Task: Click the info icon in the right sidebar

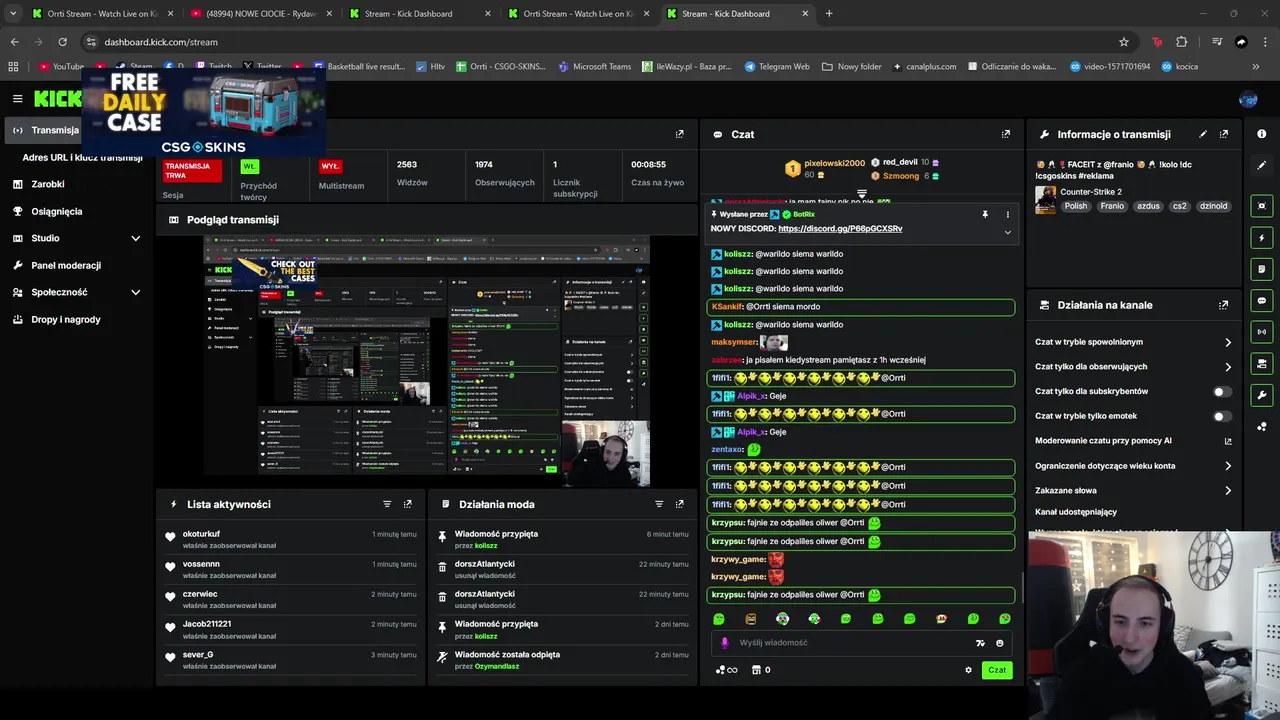Action: pyautogui.click(x=1262, y=134)
